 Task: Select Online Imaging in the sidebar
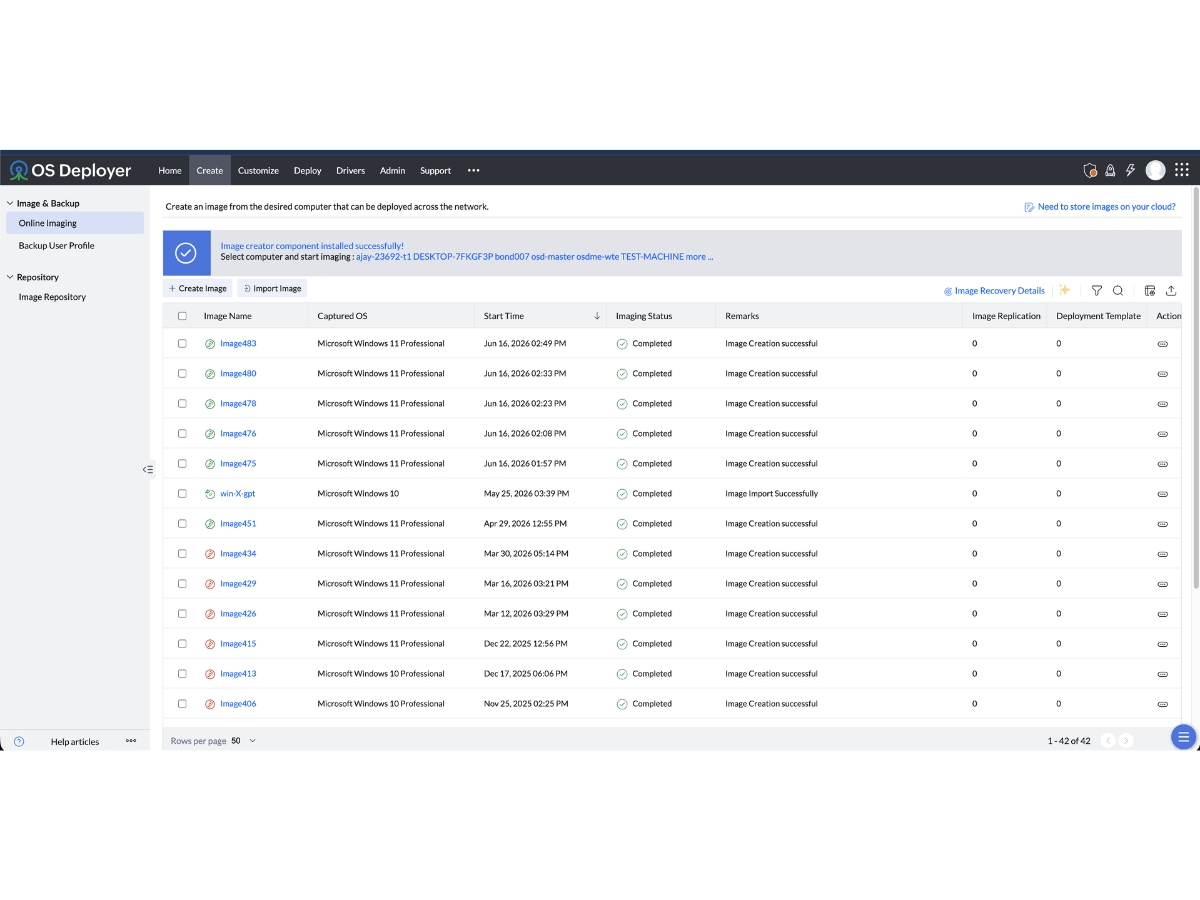pyautogui.click(x=75, y=223)
